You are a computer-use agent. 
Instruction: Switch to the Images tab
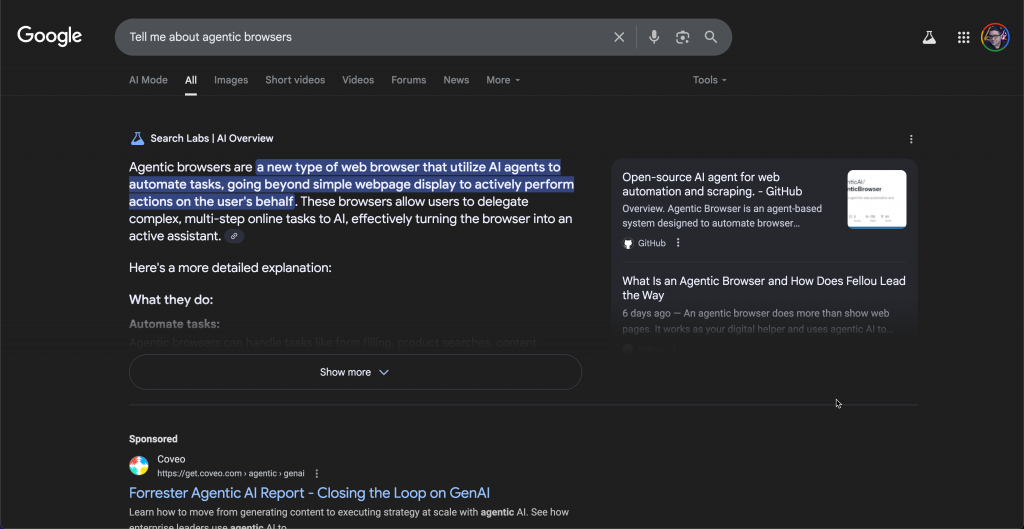point(231,80)
